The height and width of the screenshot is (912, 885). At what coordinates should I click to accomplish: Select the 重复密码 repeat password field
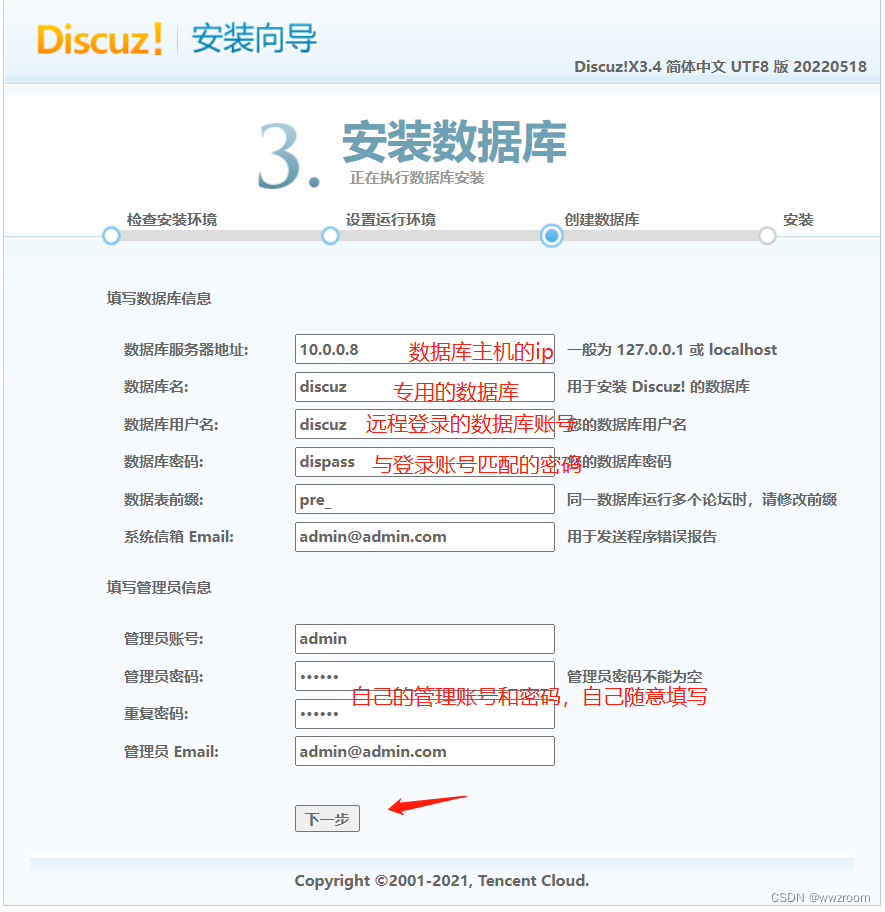(424, 714)
